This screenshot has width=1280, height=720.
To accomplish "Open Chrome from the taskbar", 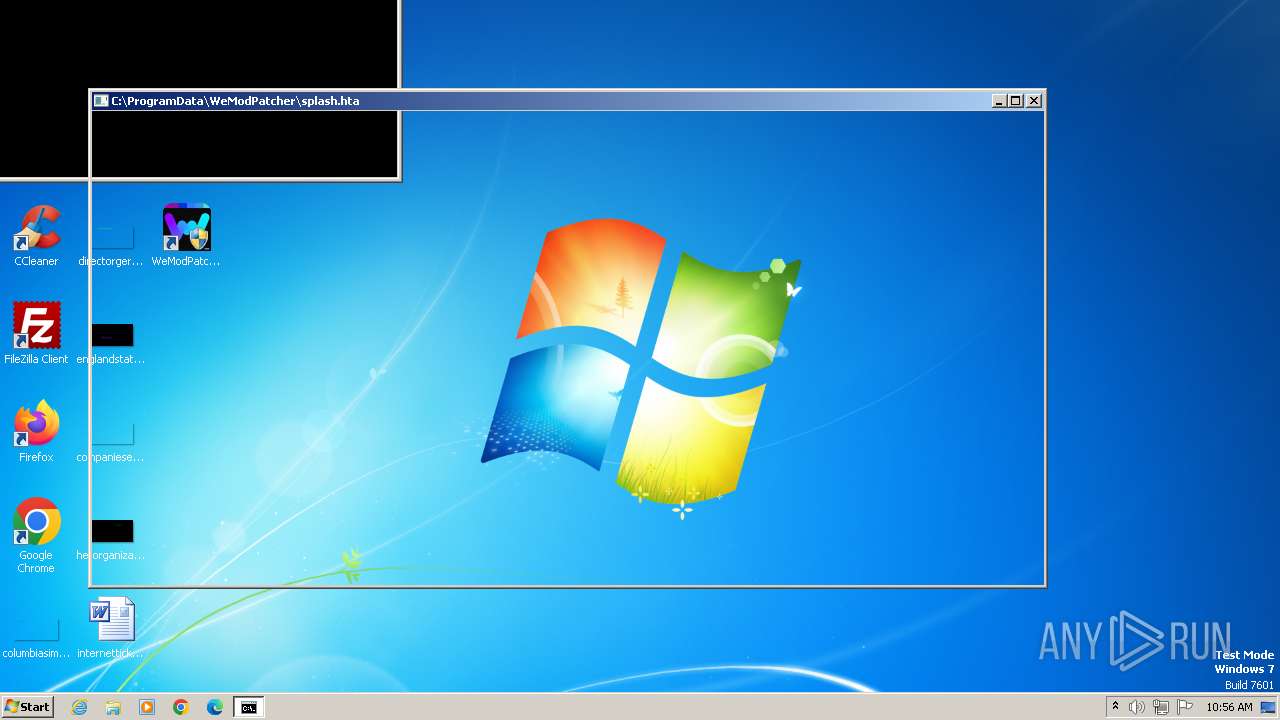I will pyautogui.click(x=181, y=707).
